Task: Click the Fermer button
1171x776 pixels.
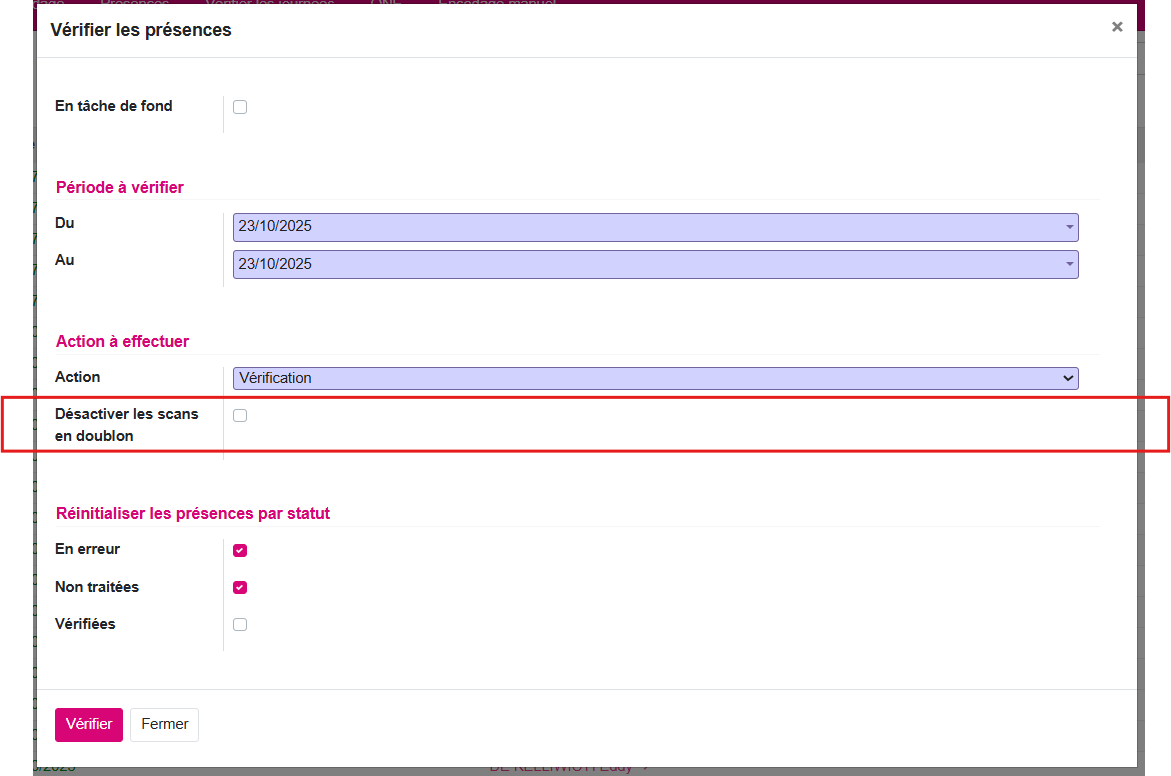Action: (x=164, y=725)
